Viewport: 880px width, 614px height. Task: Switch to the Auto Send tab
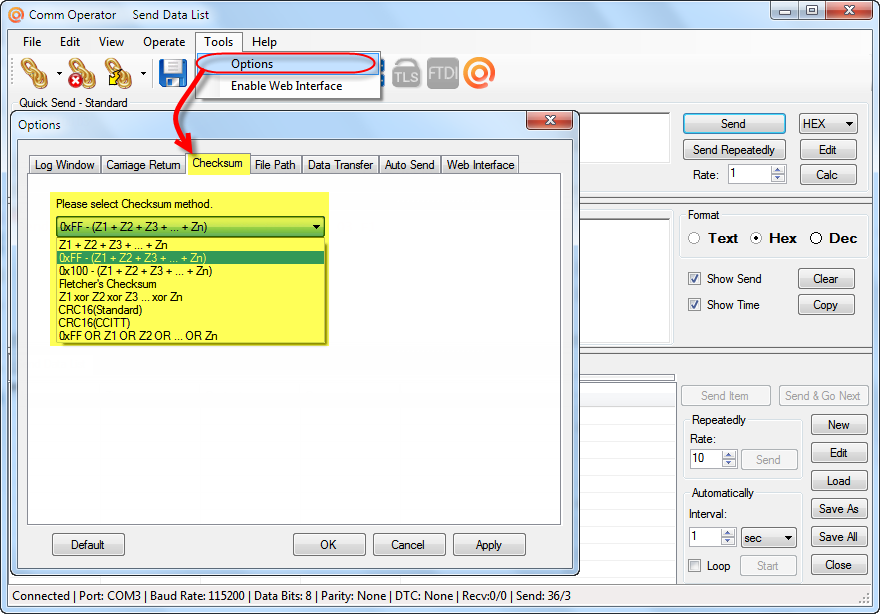(x=410, y=165)
